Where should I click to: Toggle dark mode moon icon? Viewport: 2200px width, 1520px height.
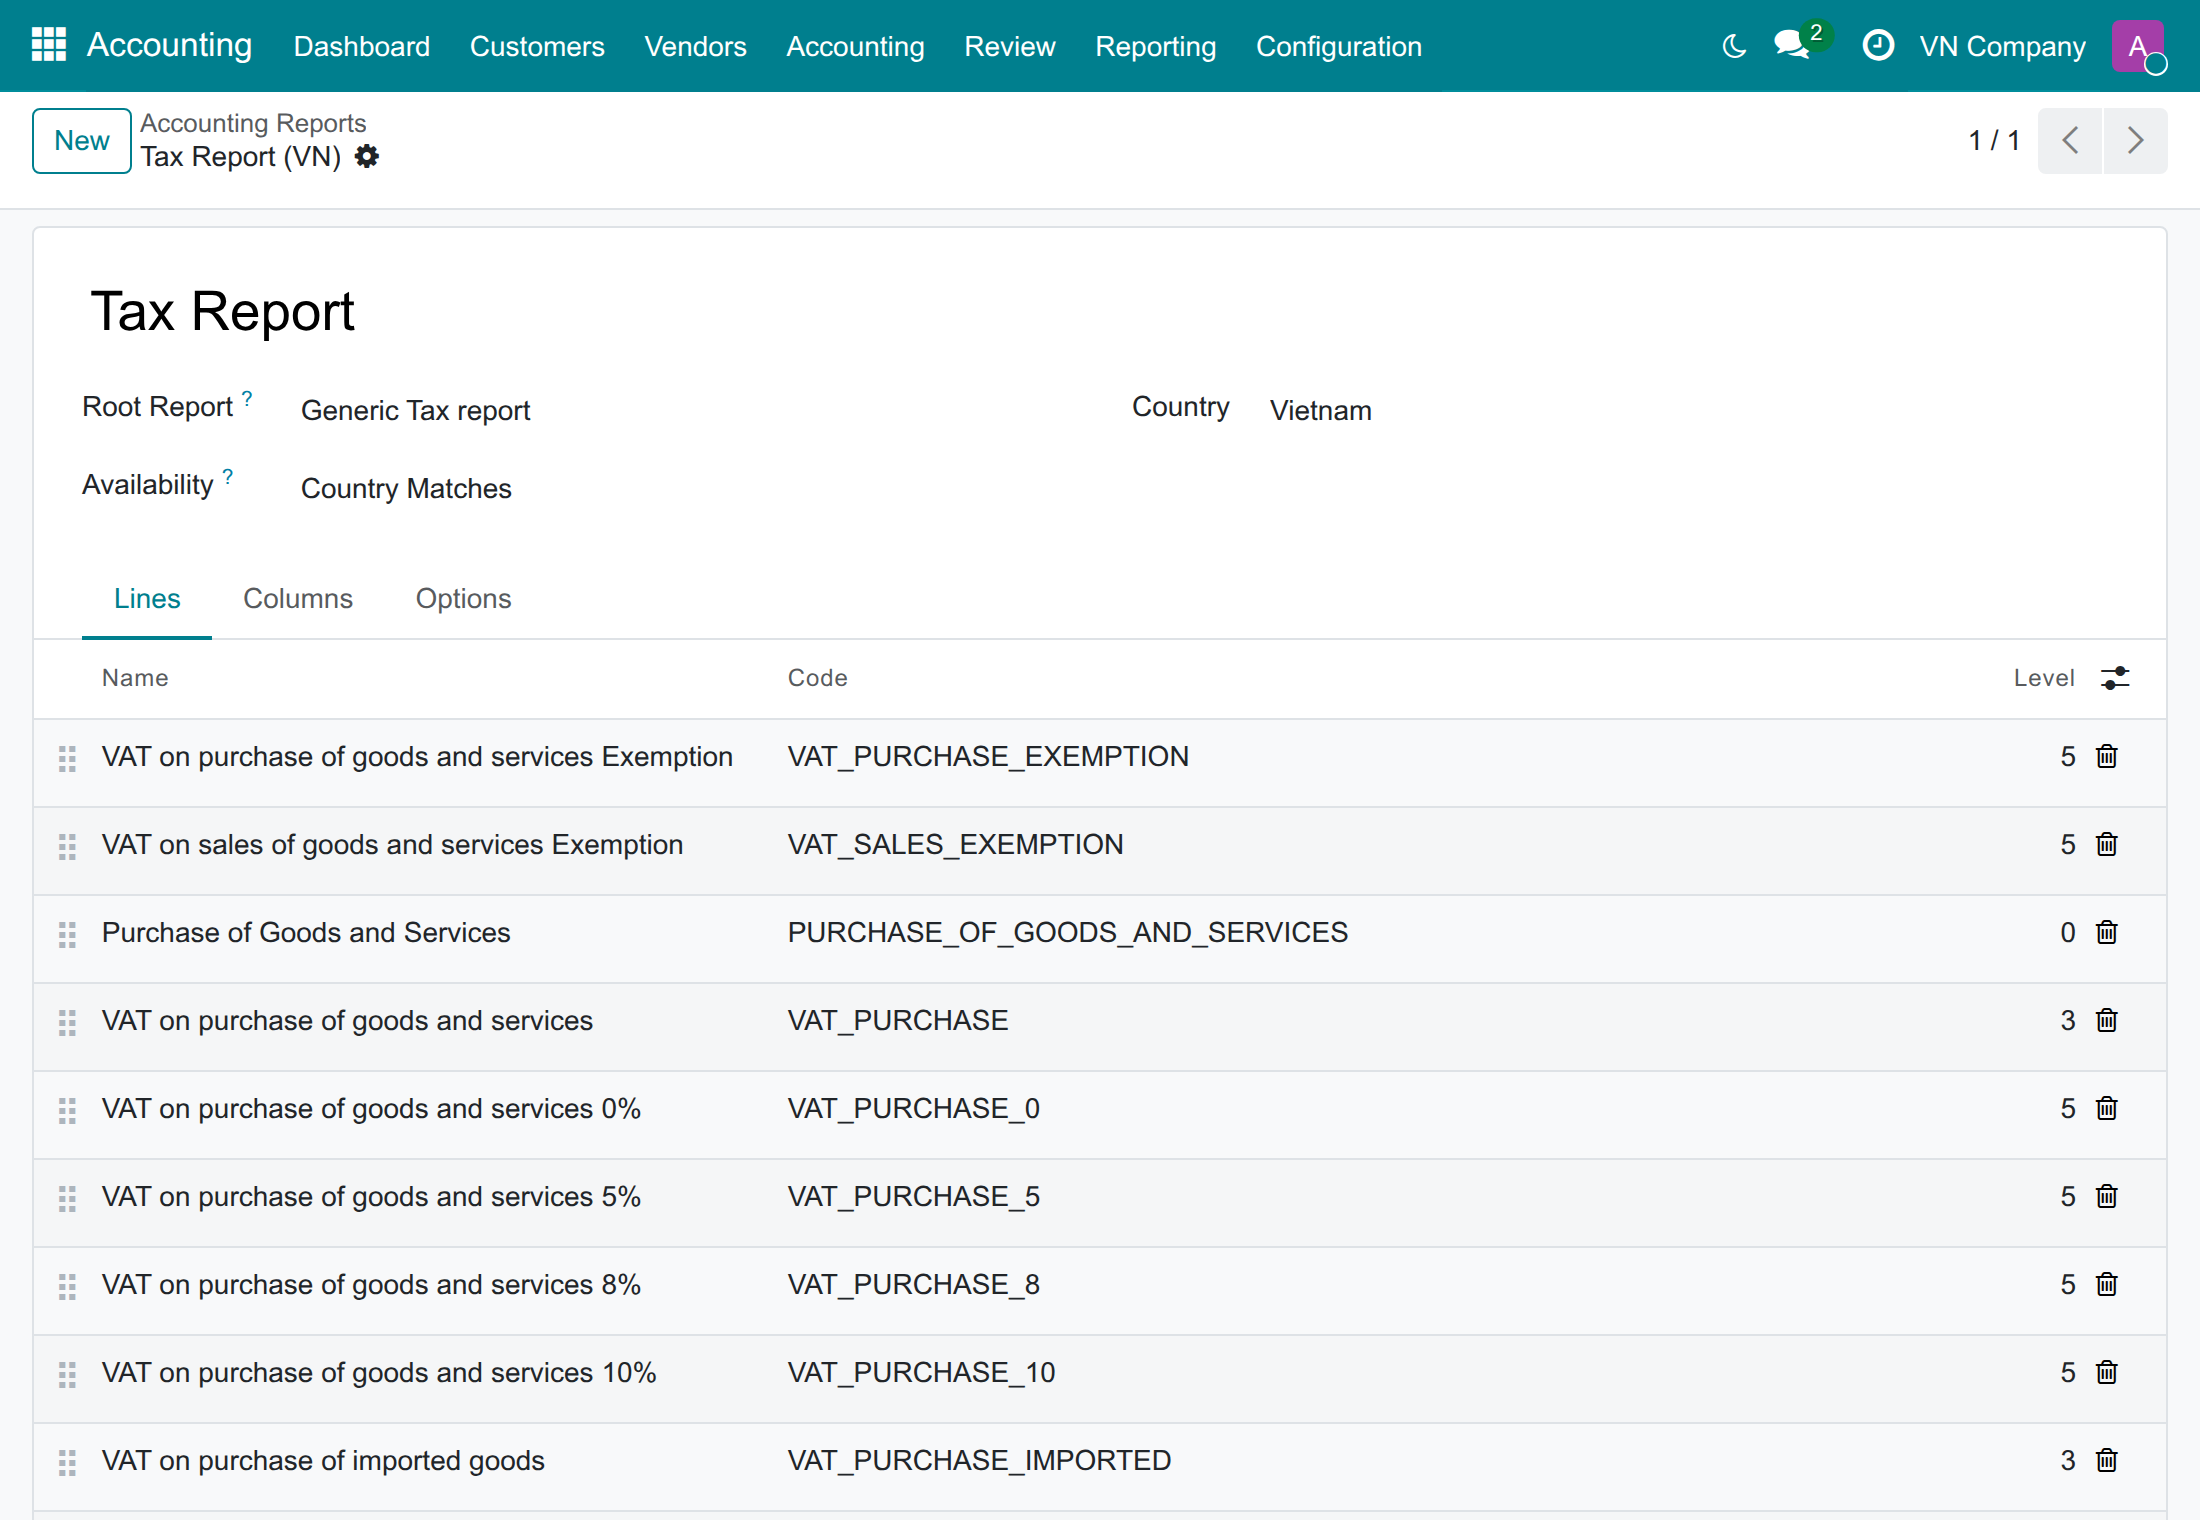(1734, 46)
